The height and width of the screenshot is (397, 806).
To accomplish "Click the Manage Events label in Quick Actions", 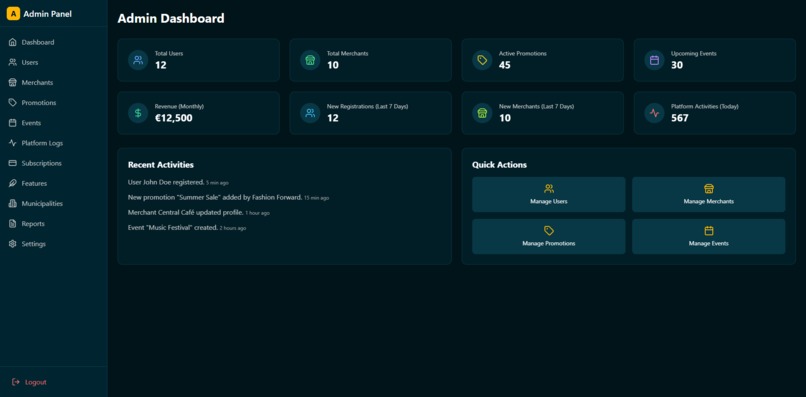I will [709, 244].
